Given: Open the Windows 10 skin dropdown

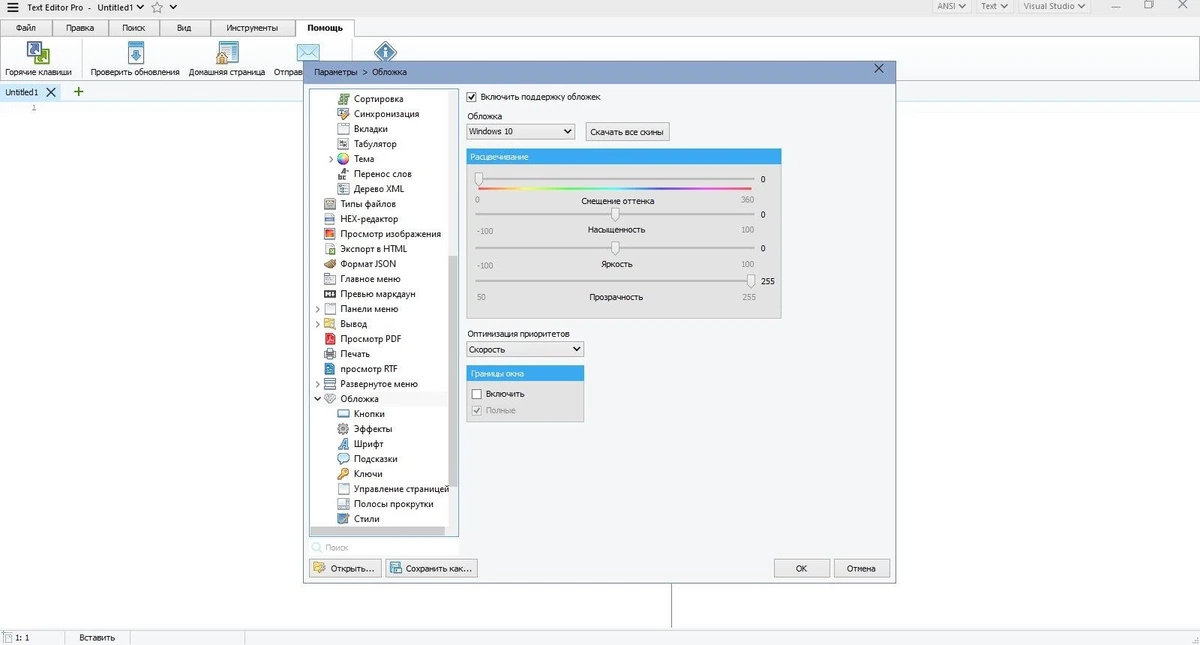Looking at the screenshot, I should point(521,131).
